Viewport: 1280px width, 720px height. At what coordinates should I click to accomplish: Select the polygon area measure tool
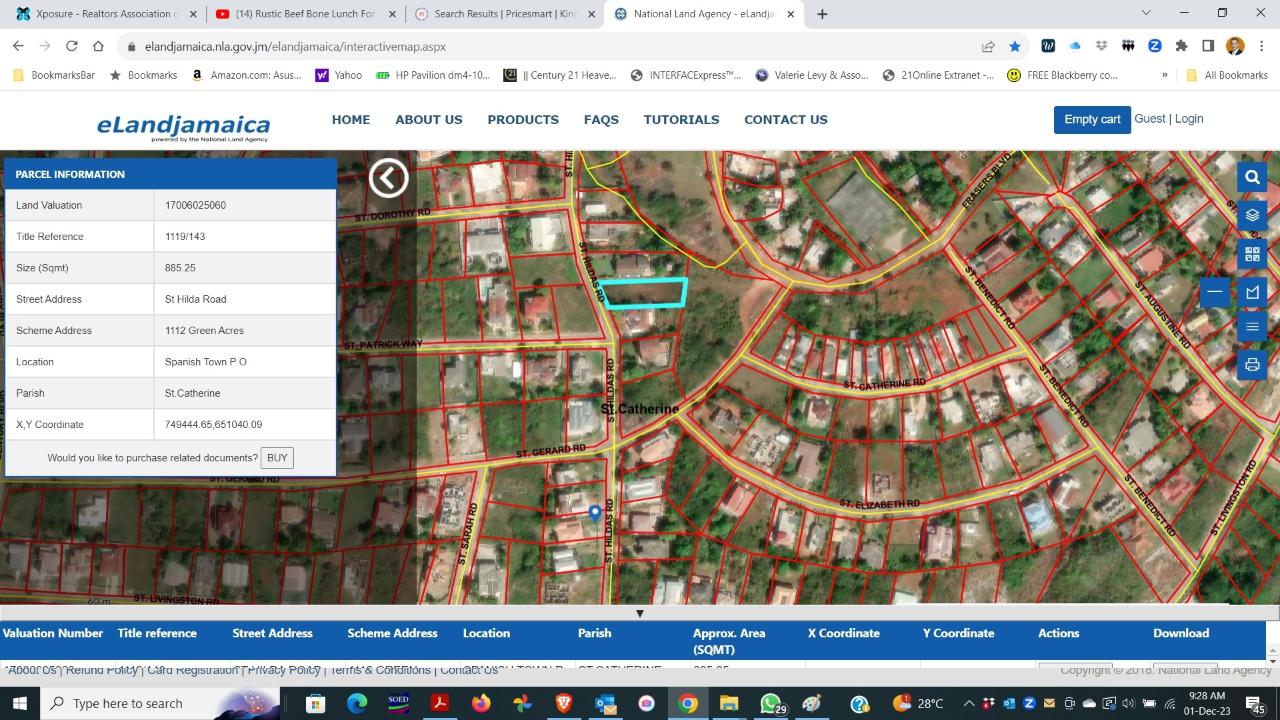(x=1252, y=292)
